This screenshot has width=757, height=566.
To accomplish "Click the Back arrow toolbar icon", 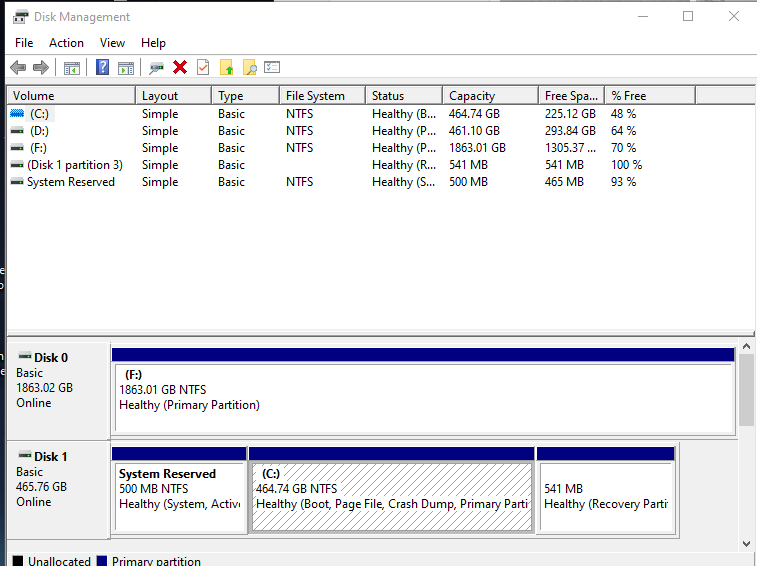I will (18, 68).
